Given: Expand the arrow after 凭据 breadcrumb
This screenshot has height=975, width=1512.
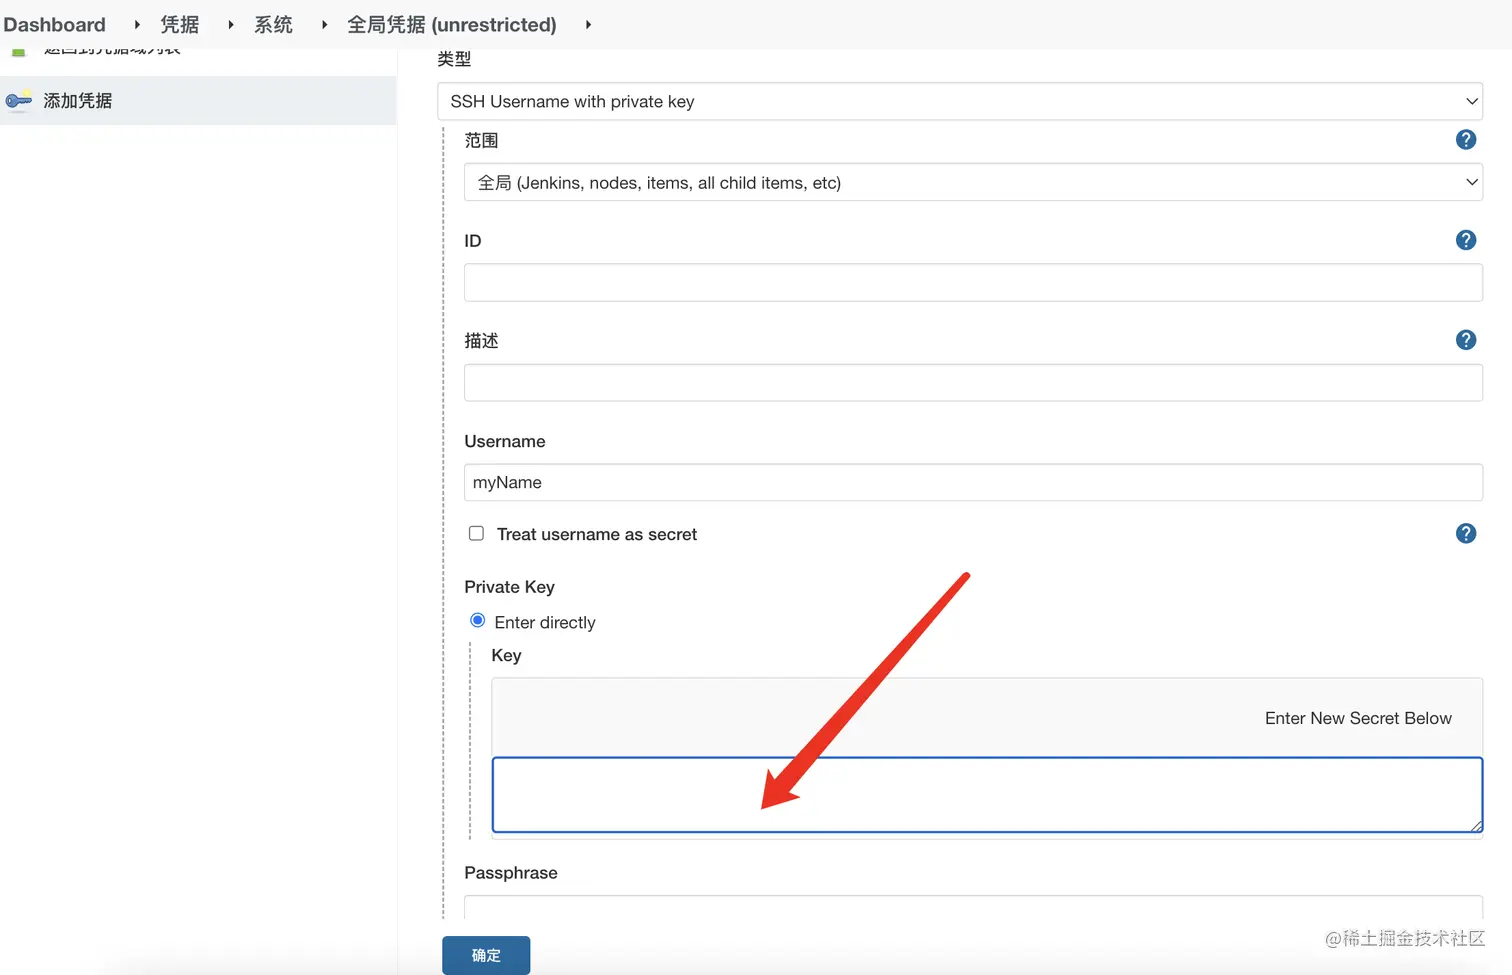Looking at the screenshot, I should coord(231,25).
